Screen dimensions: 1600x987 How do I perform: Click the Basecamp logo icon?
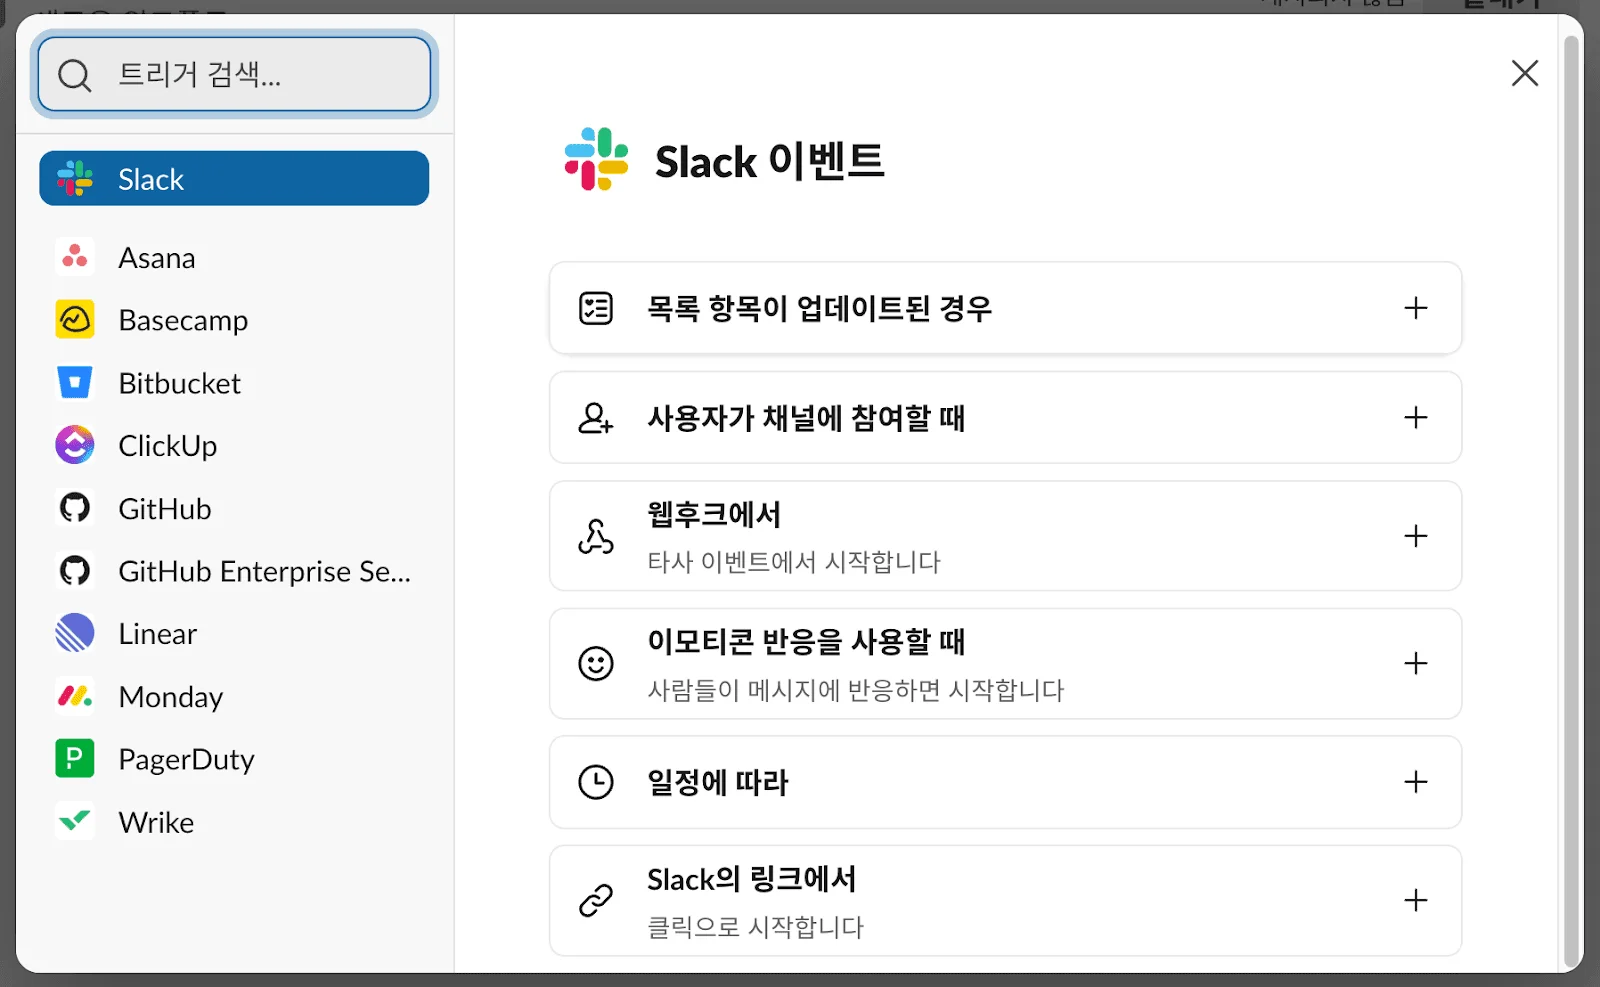point(75,320)
